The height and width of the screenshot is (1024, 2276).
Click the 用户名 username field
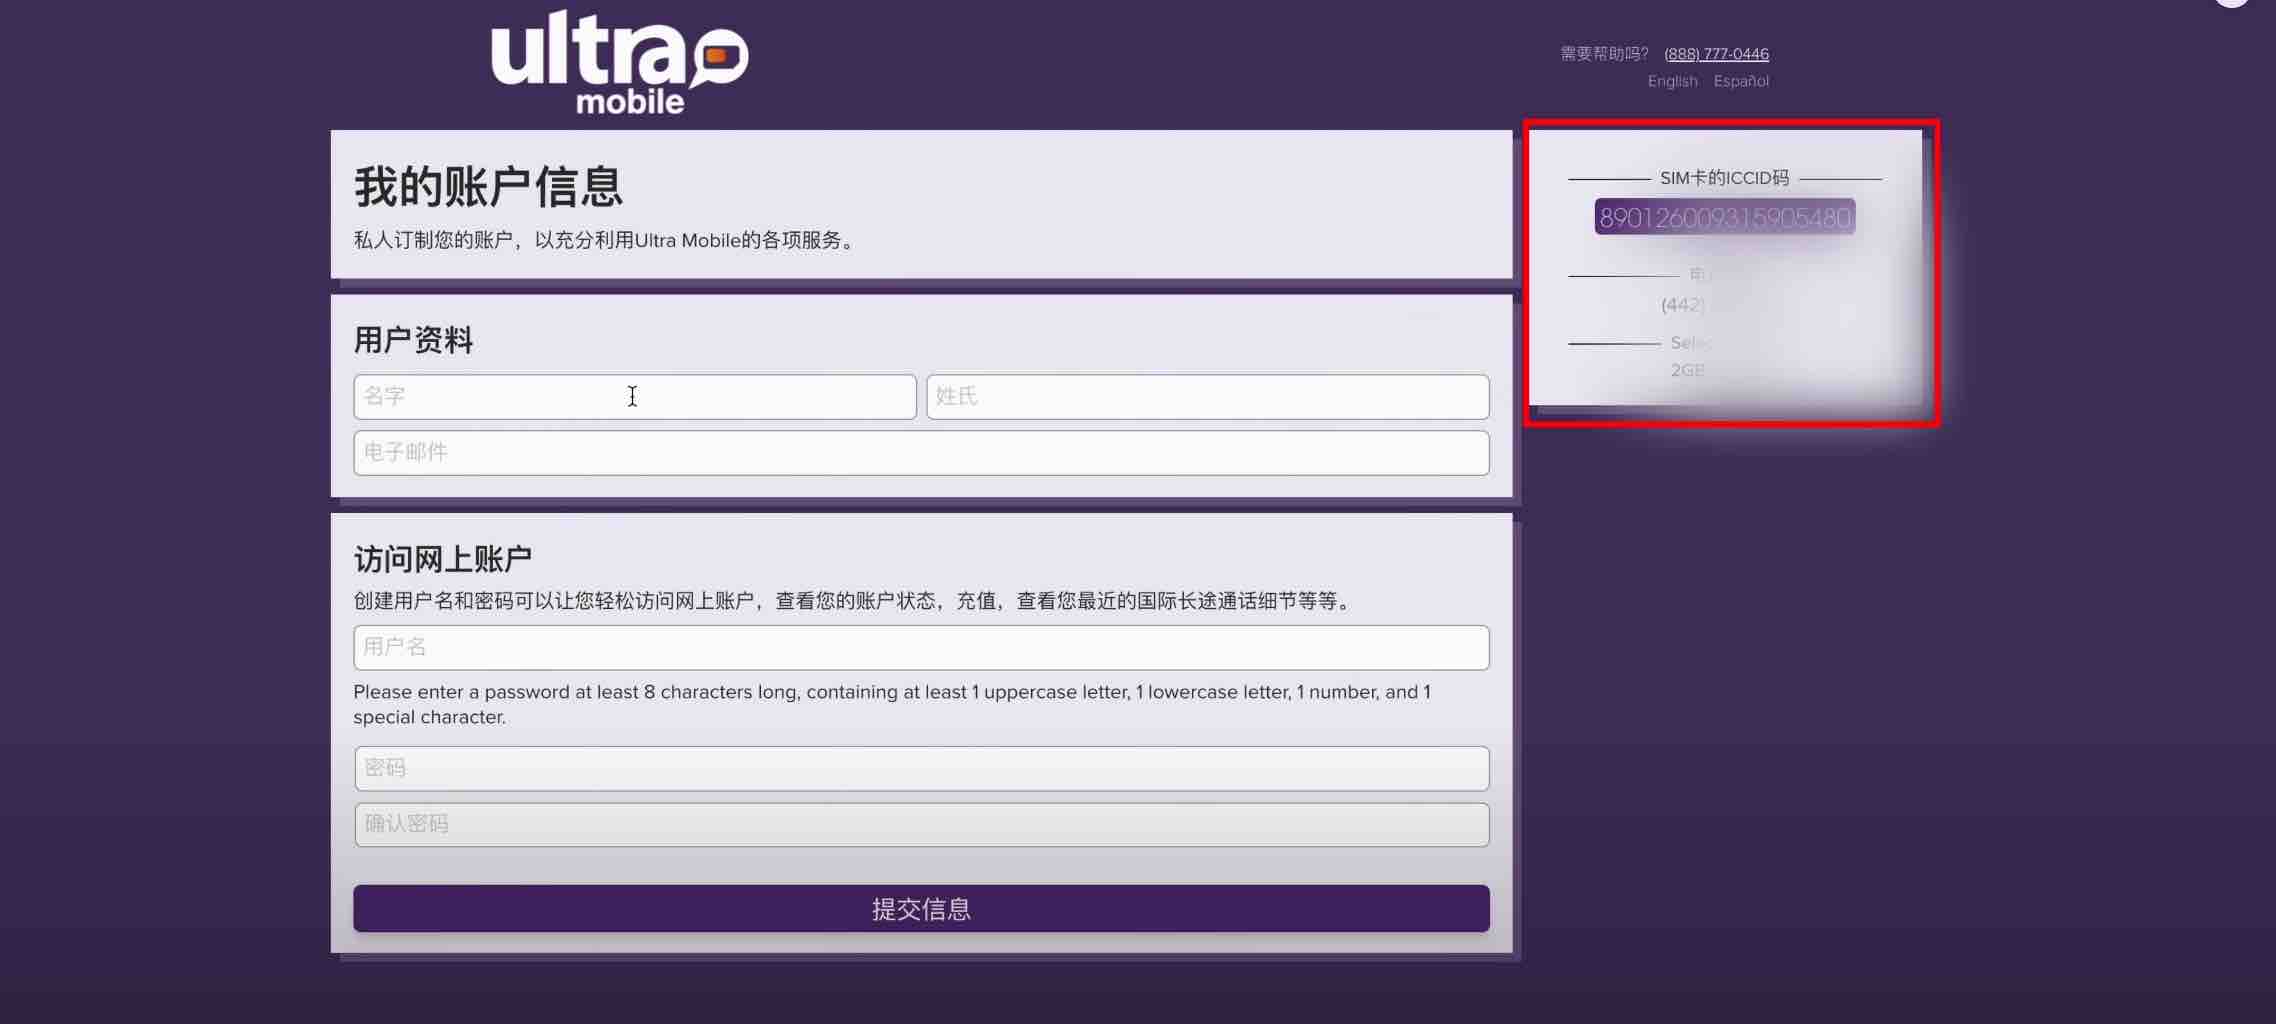pyautogui.click(x=921, y=648)
